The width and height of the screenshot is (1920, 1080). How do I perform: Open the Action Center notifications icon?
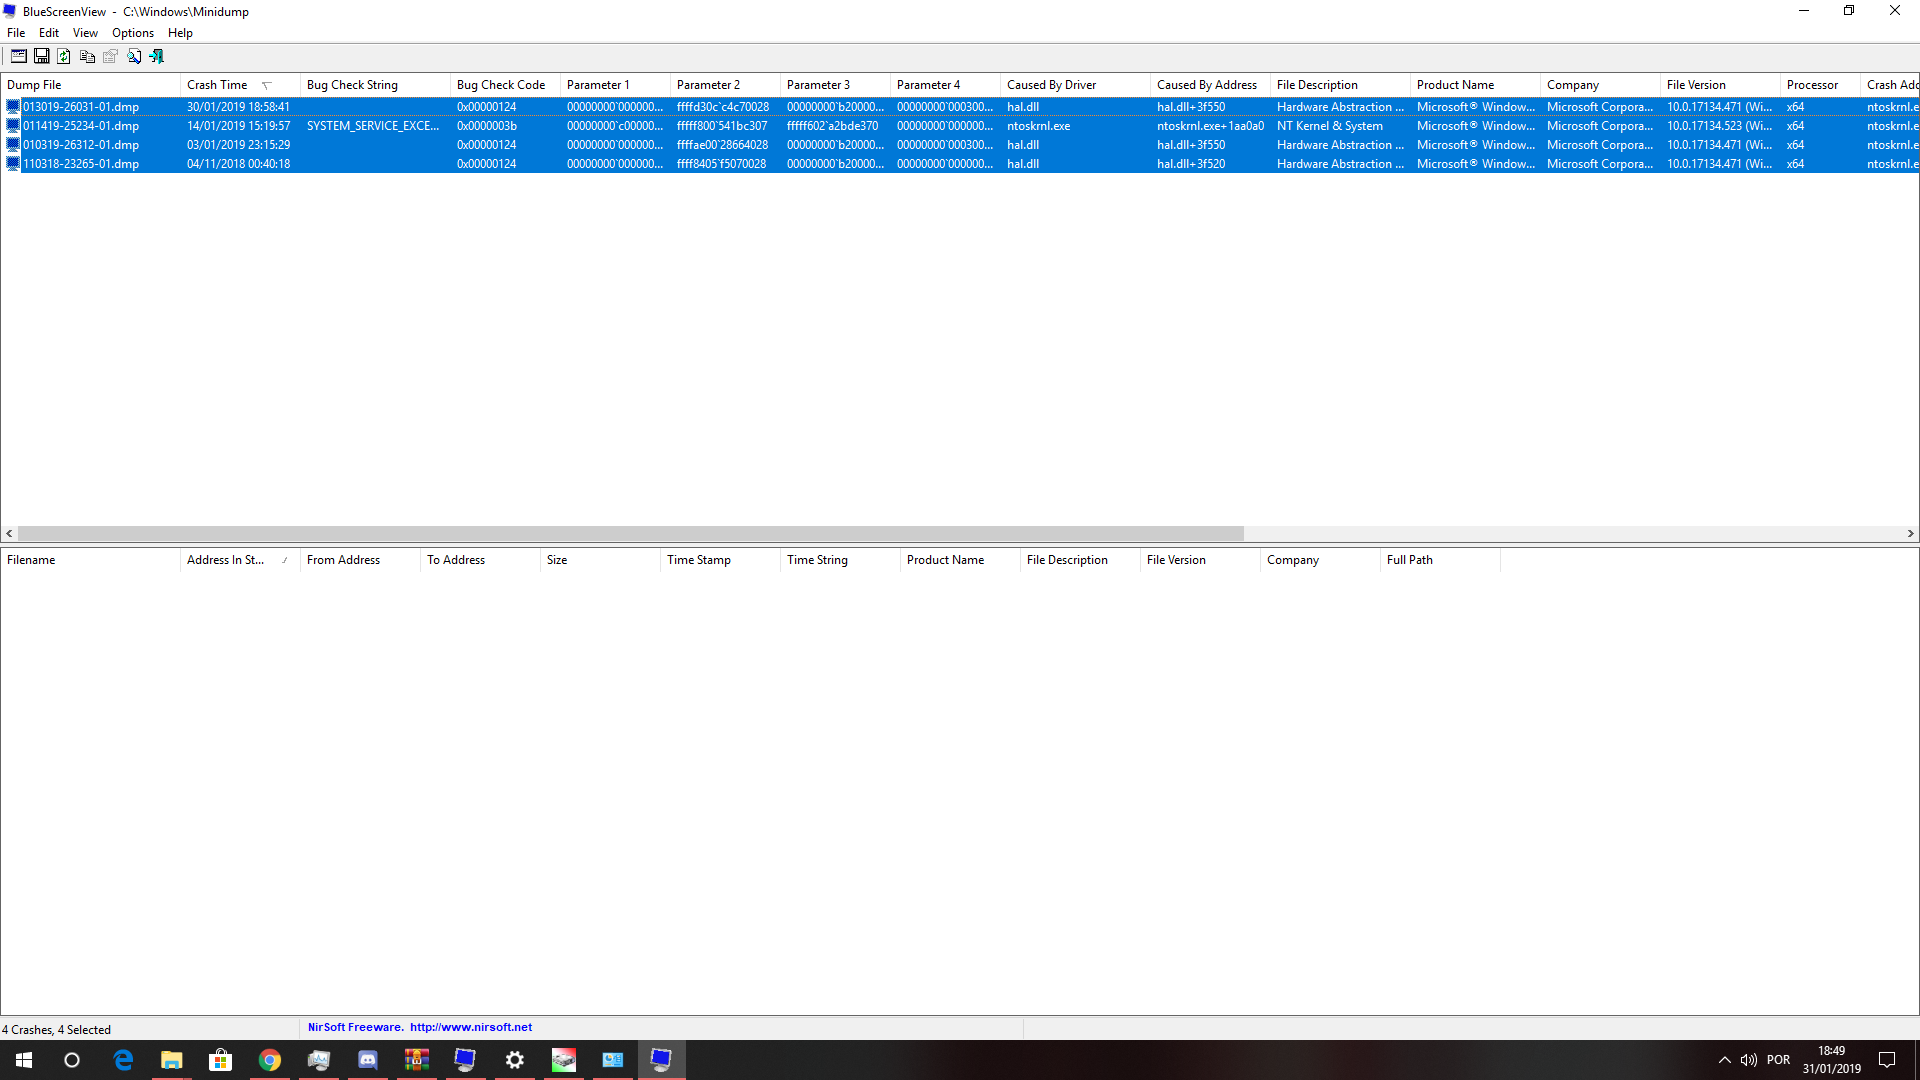[x=1887, y=1060]
